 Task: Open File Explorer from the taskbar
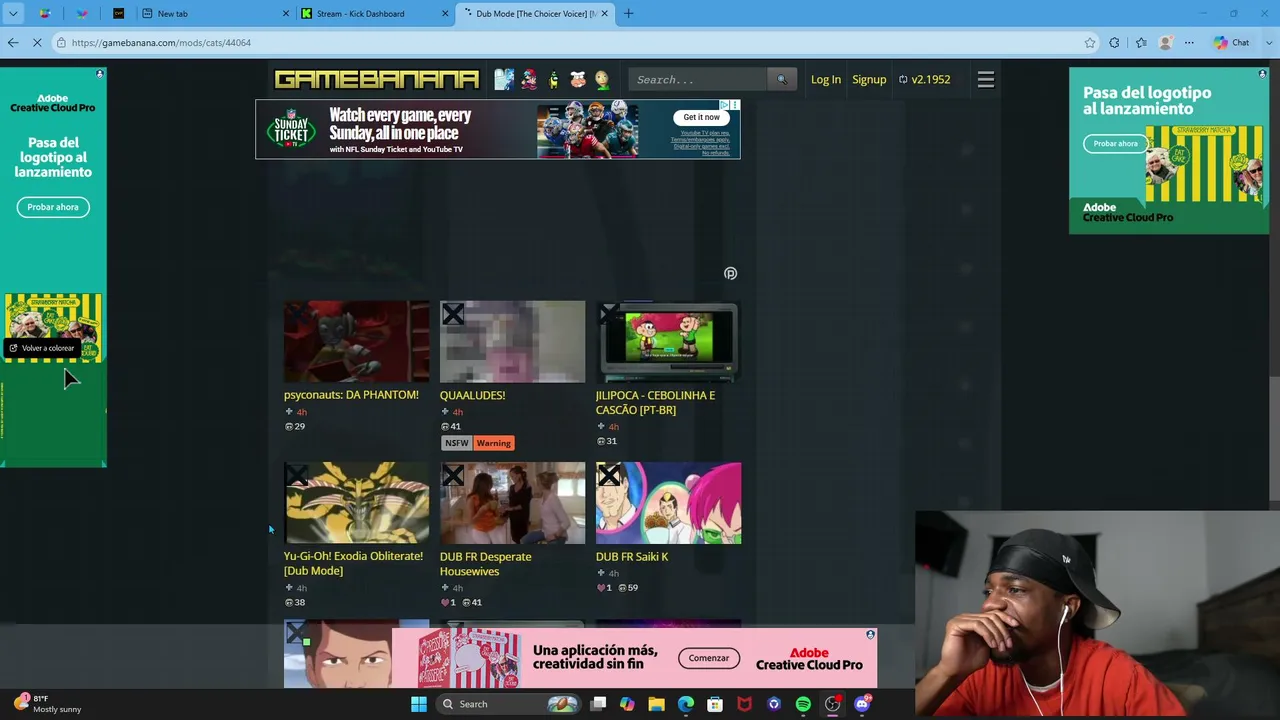[x=657, y=704]
